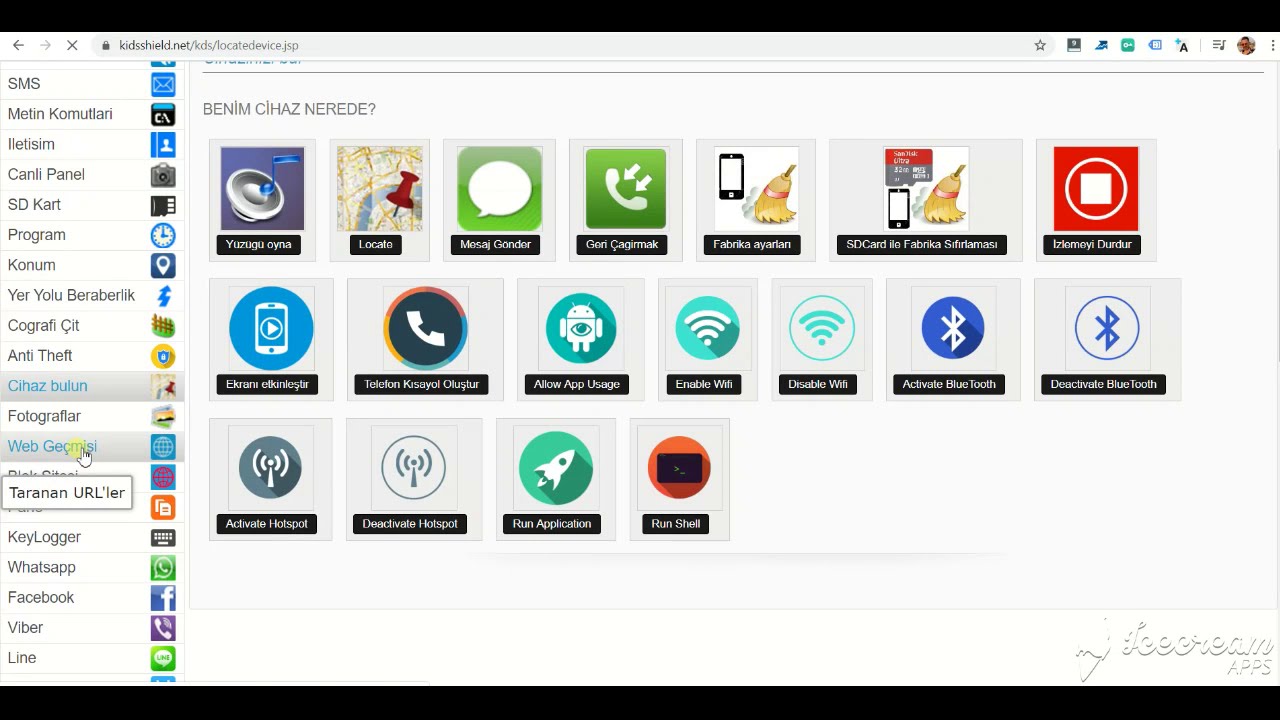Click the SDCard factory reset icon
Screen dimensions: 1280x720
926,188
